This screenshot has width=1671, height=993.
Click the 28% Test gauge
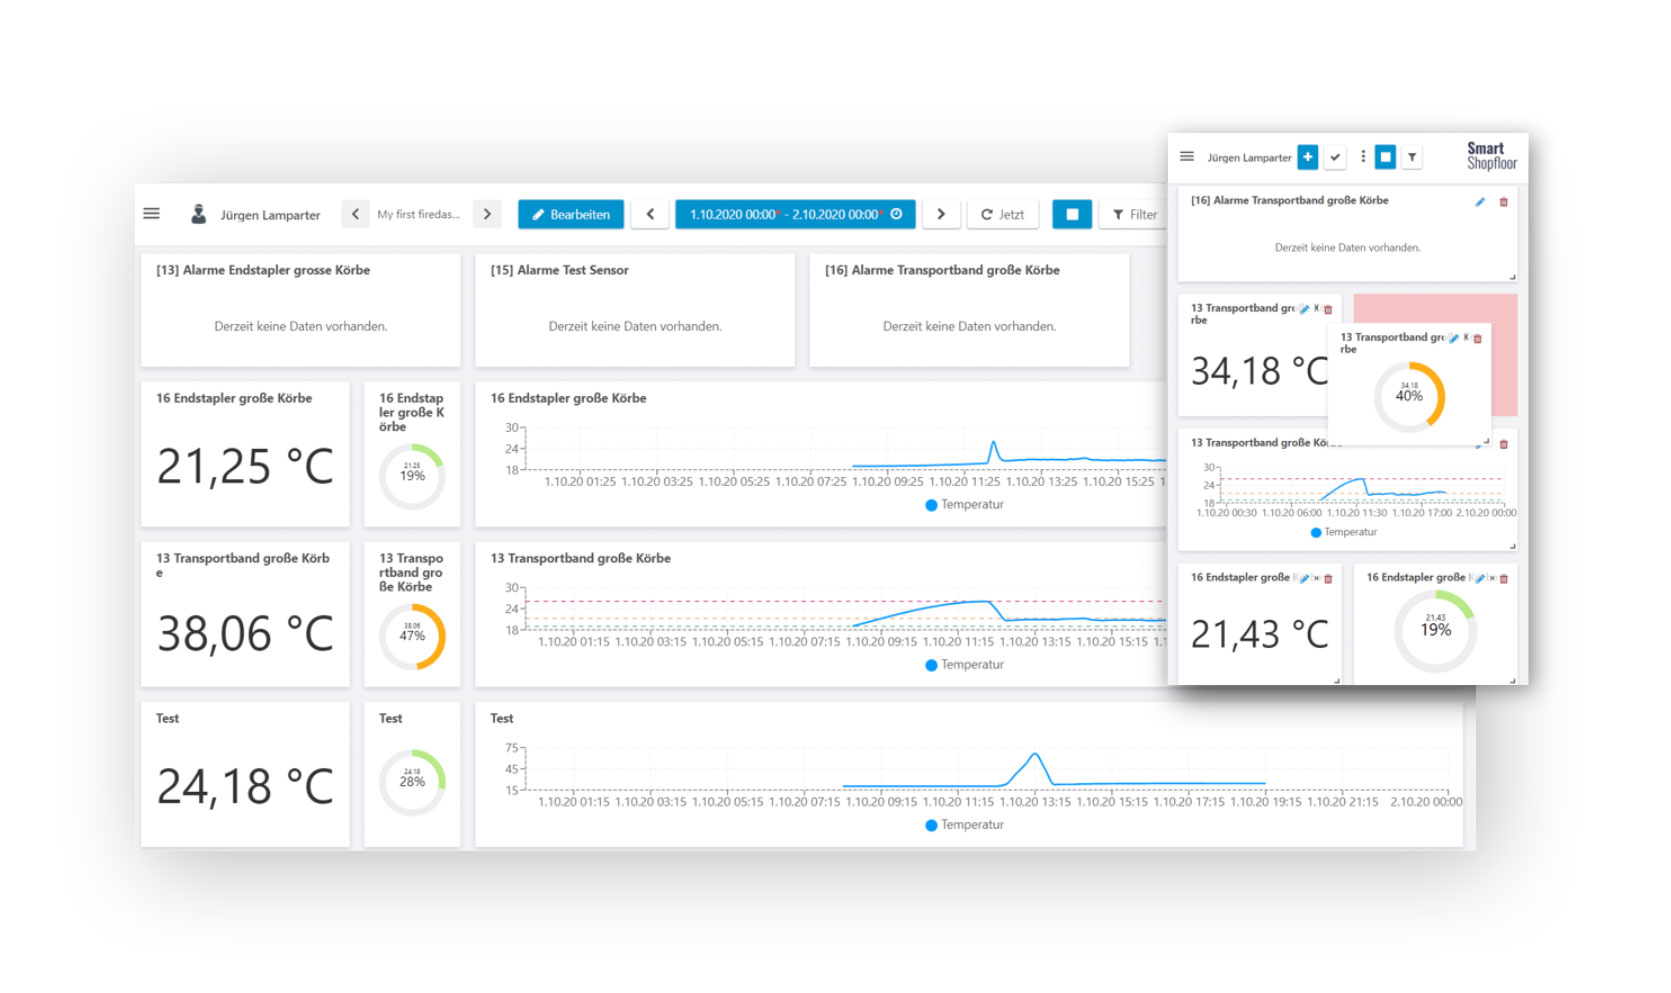coord(412,782)
